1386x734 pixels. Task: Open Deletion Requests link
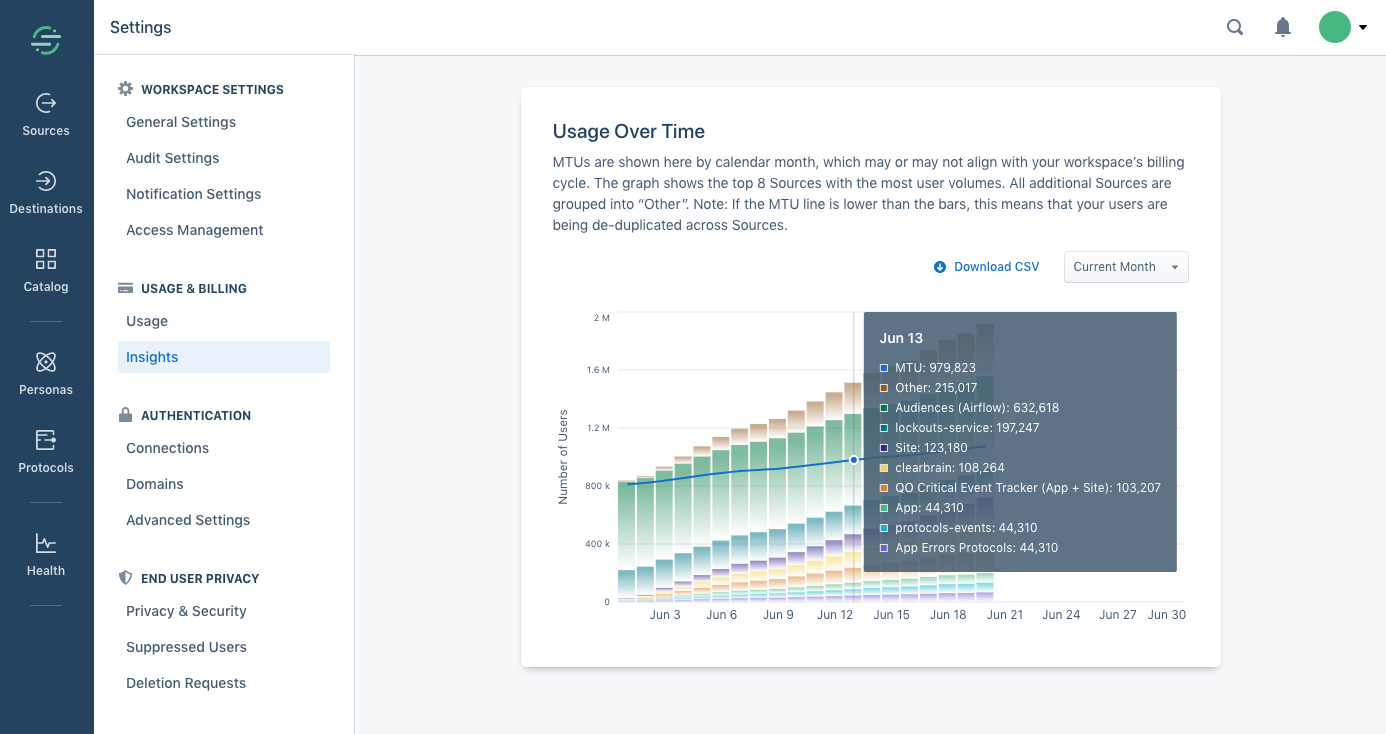coord(186,683)
